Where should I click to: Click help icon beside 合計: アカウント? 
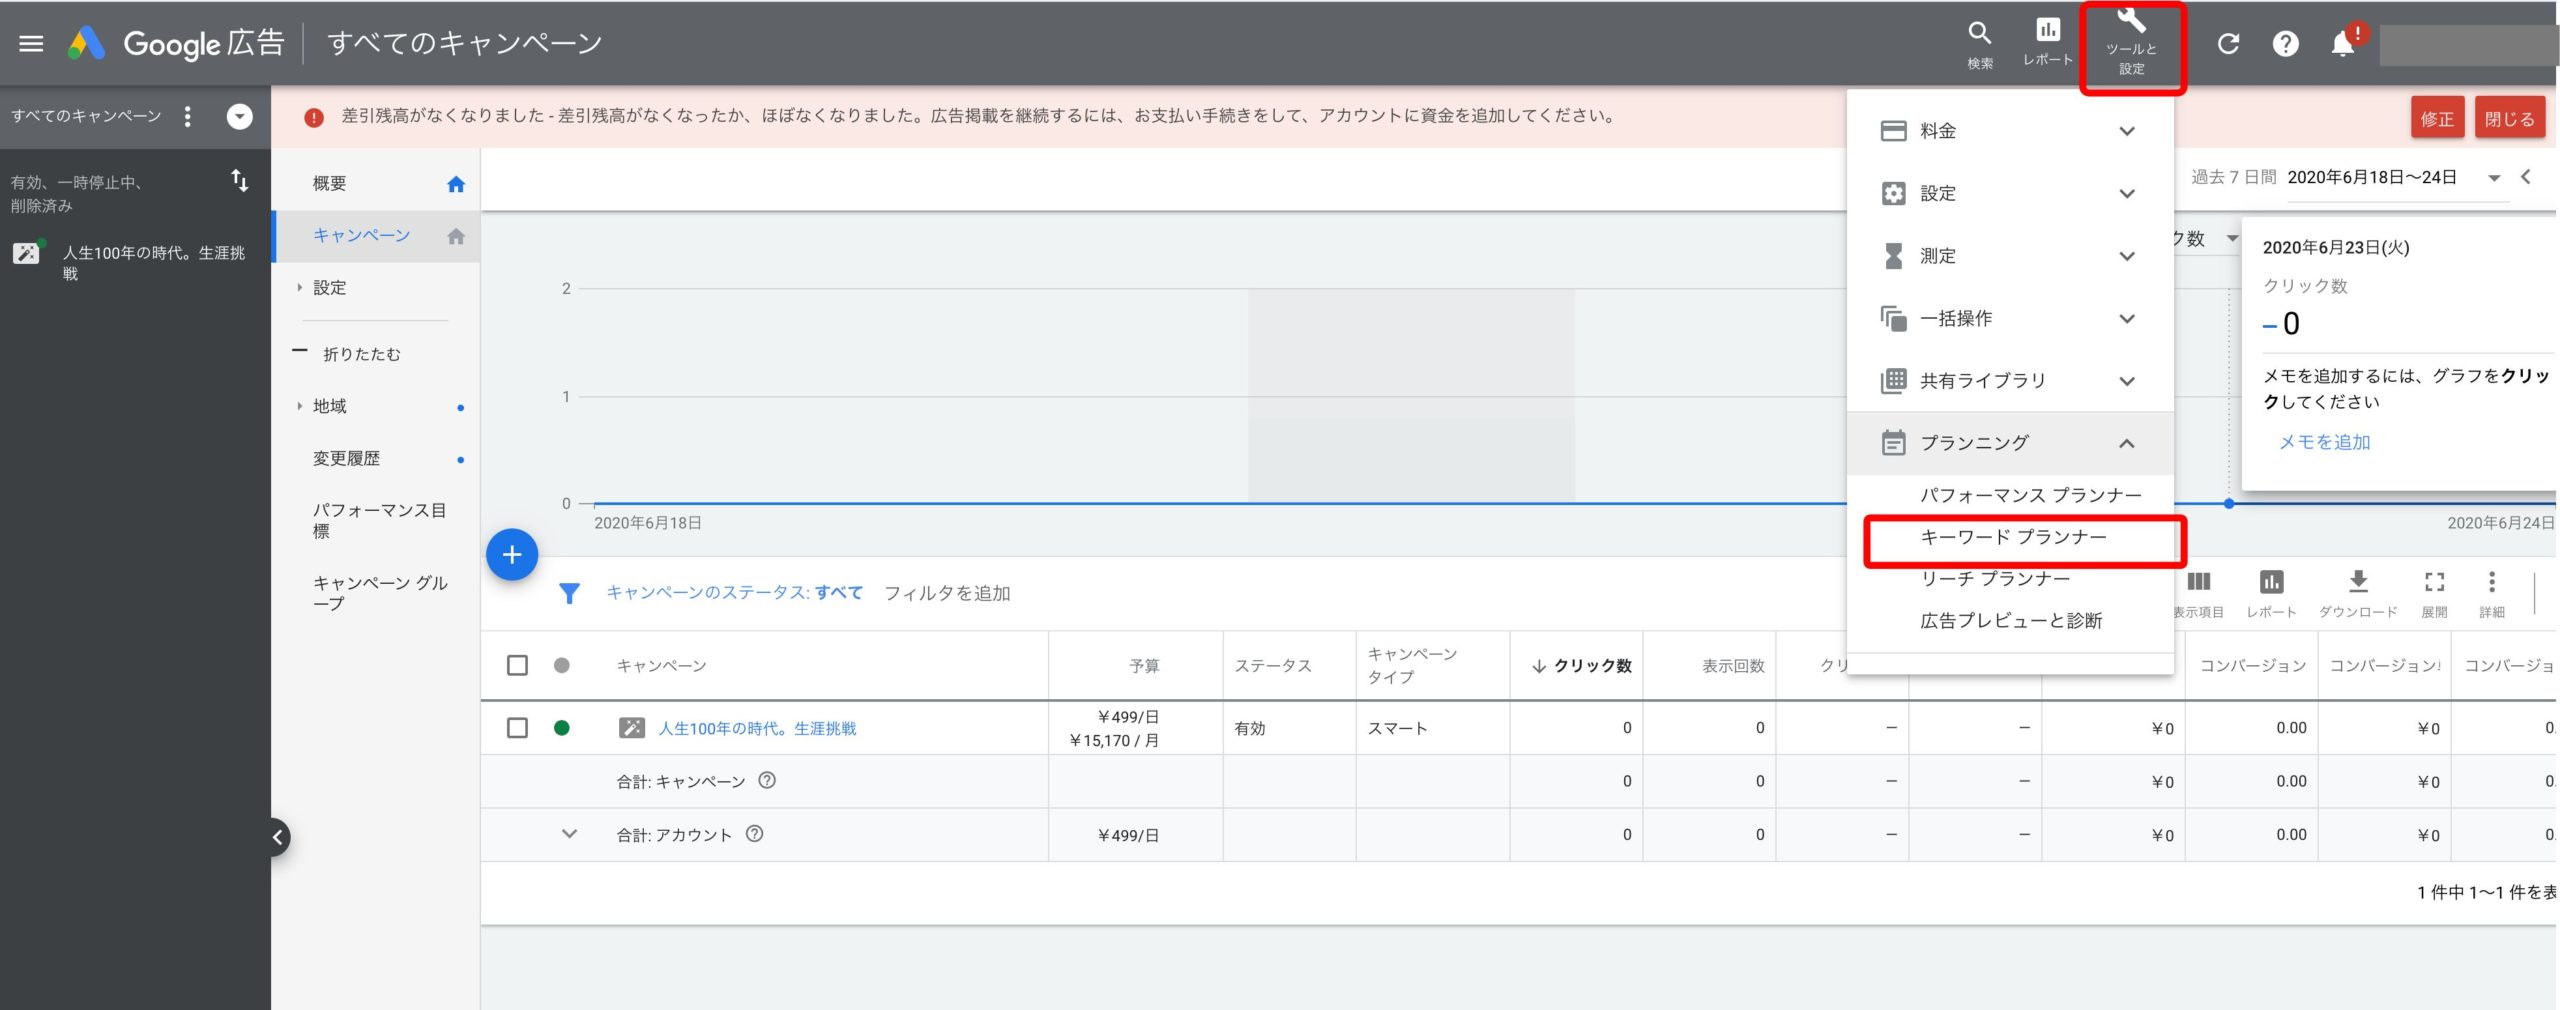point(755,834)
